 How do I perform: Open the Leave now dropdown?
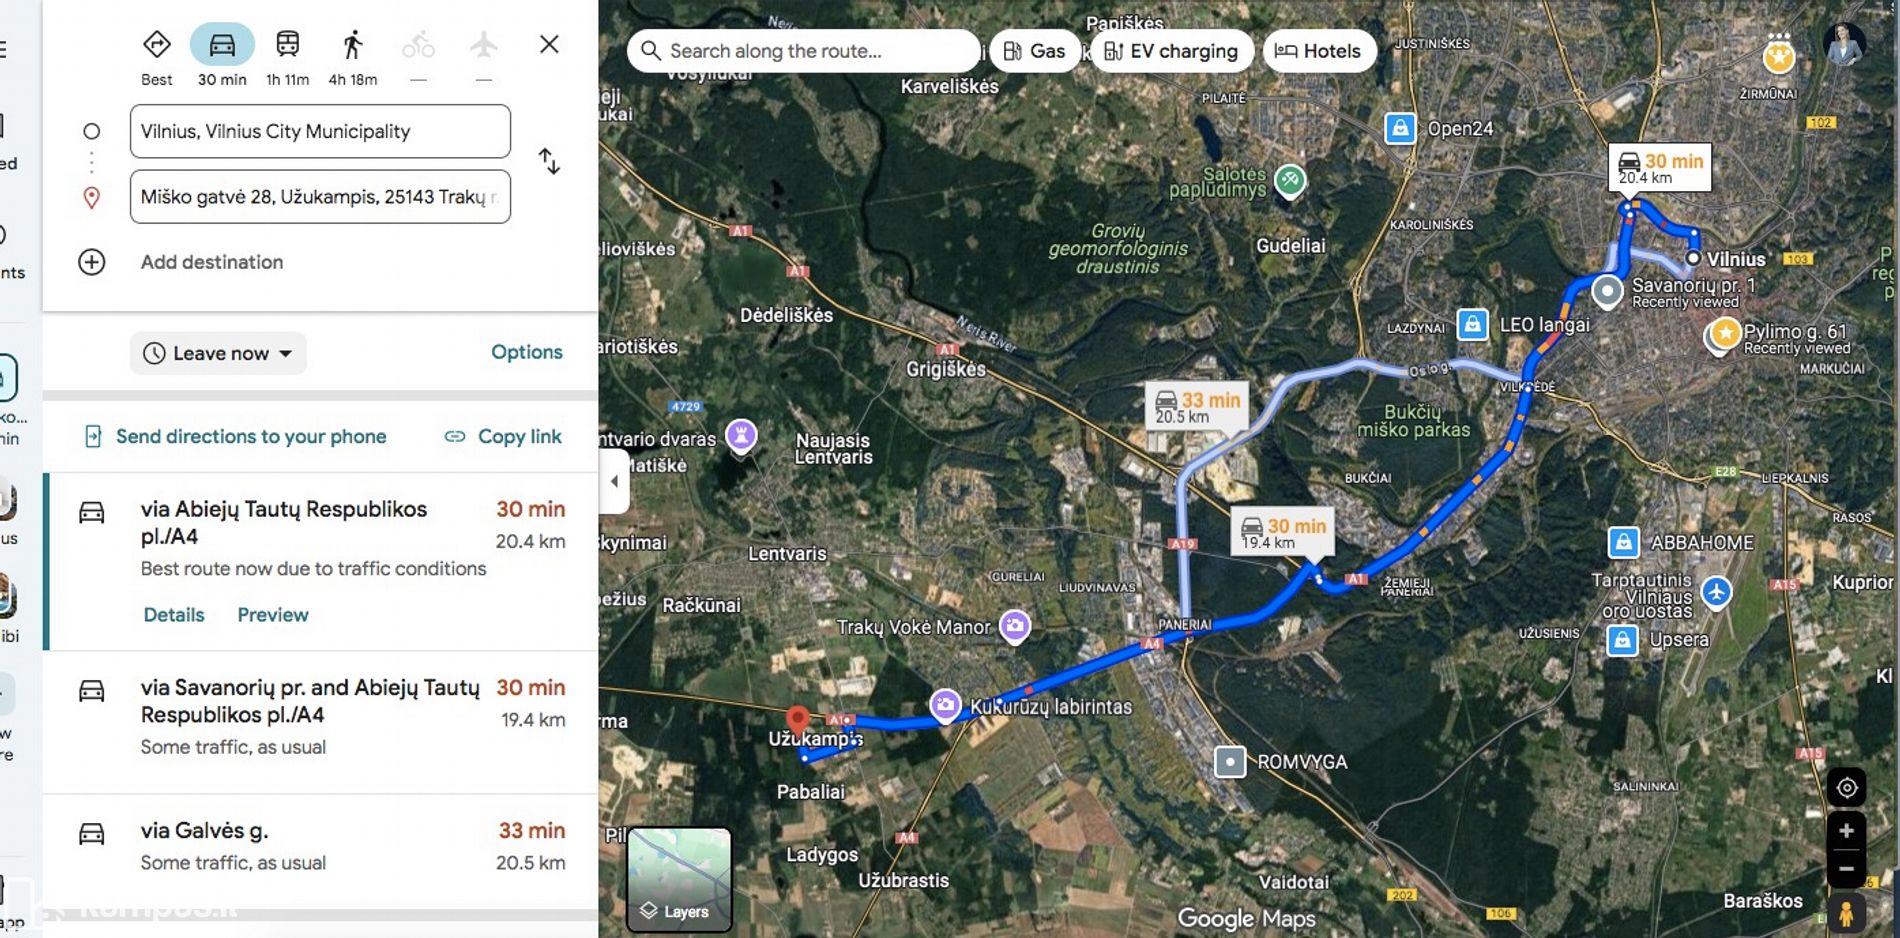tap(218, 353)
